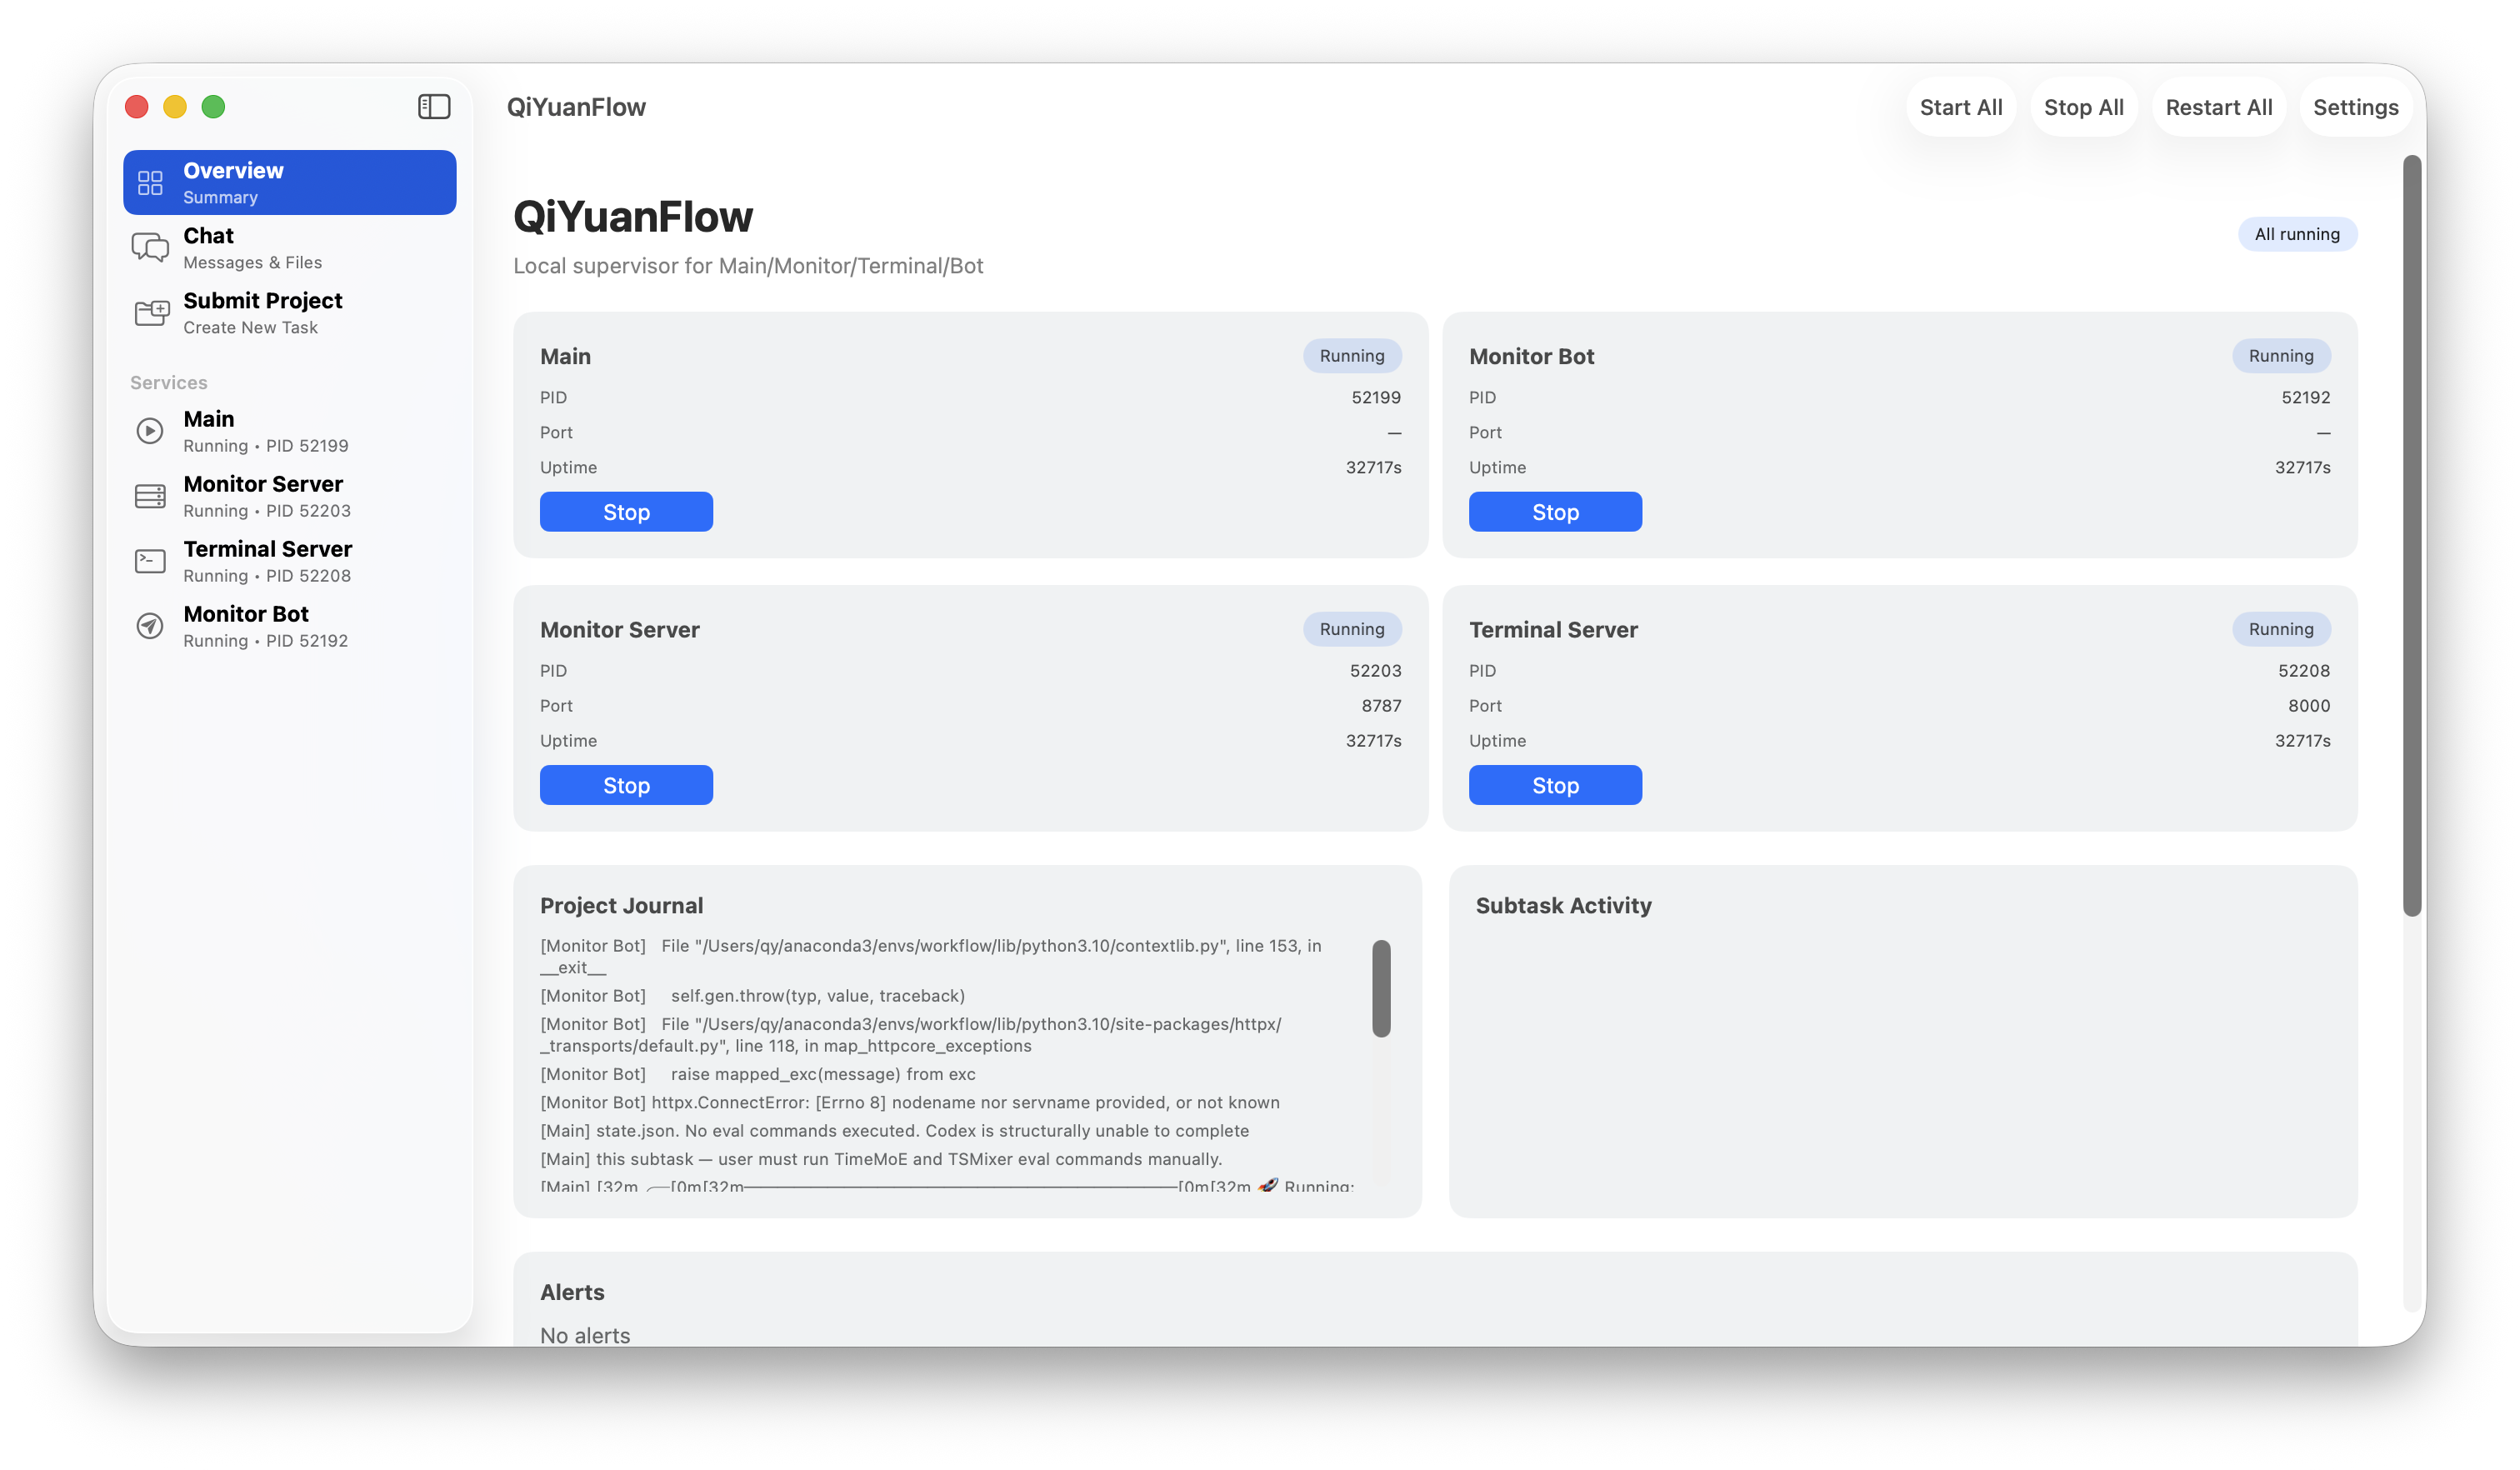Click Terminal Server card PID value 52208
The height and width of the screenshot is (1470, 2520).
pos(2304,670)
